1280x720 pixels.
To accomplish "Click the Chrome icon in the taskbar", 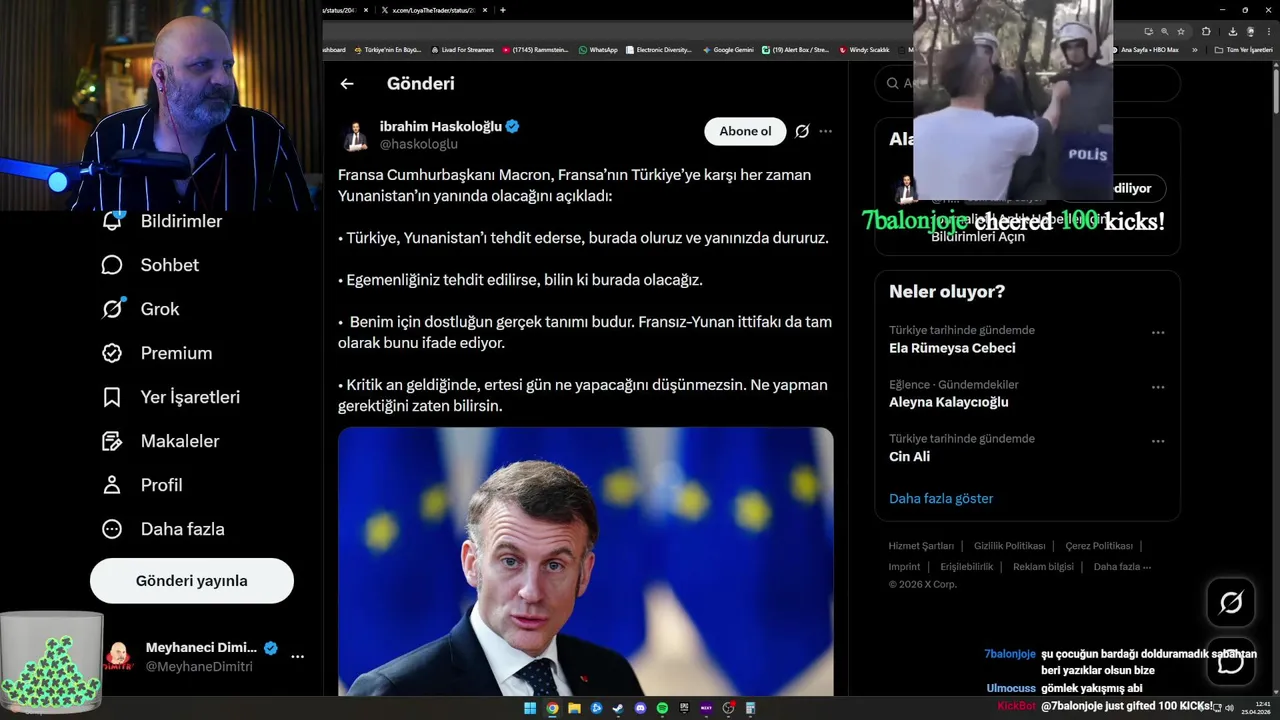I will tap(552, 708).
